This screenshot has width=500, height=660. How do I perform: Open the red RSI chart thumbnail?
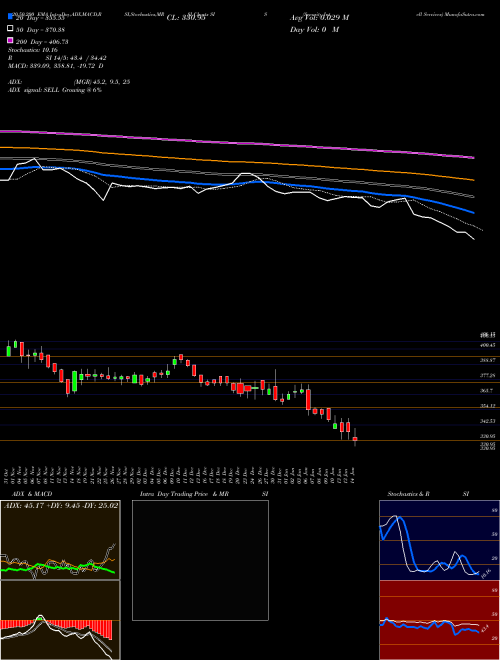pyautogui.click(x=439, y=620)
